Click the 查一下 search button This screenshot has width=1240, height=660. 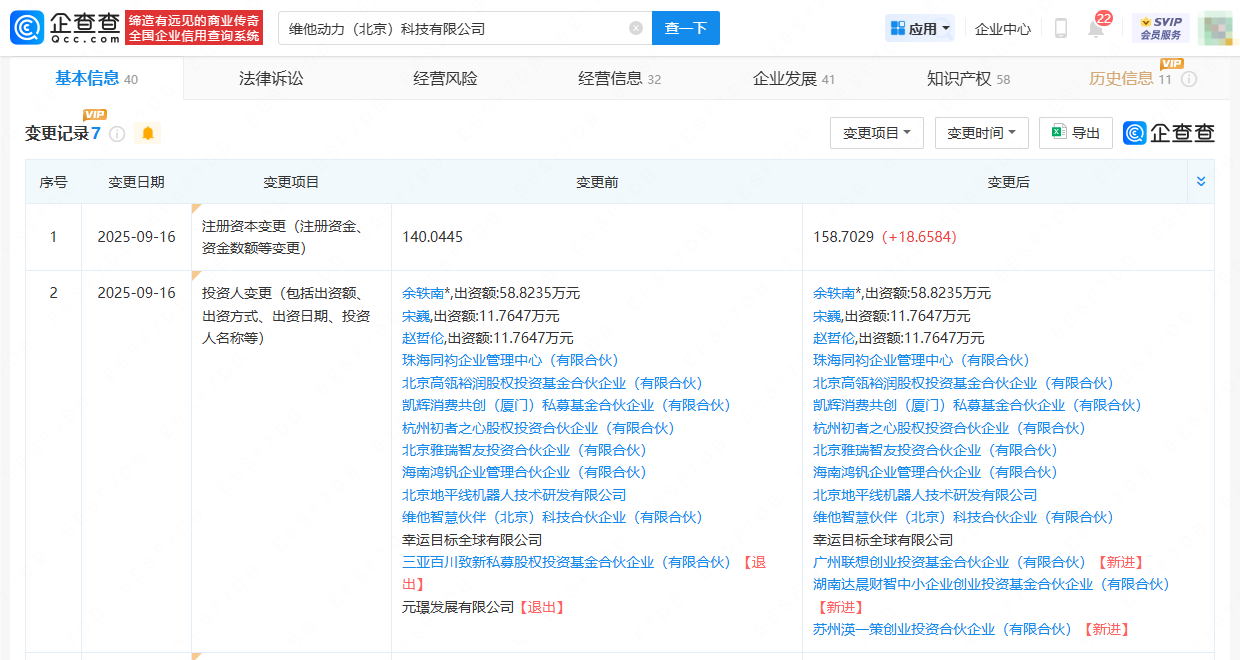pyautogui.click(x=685, y=28)
